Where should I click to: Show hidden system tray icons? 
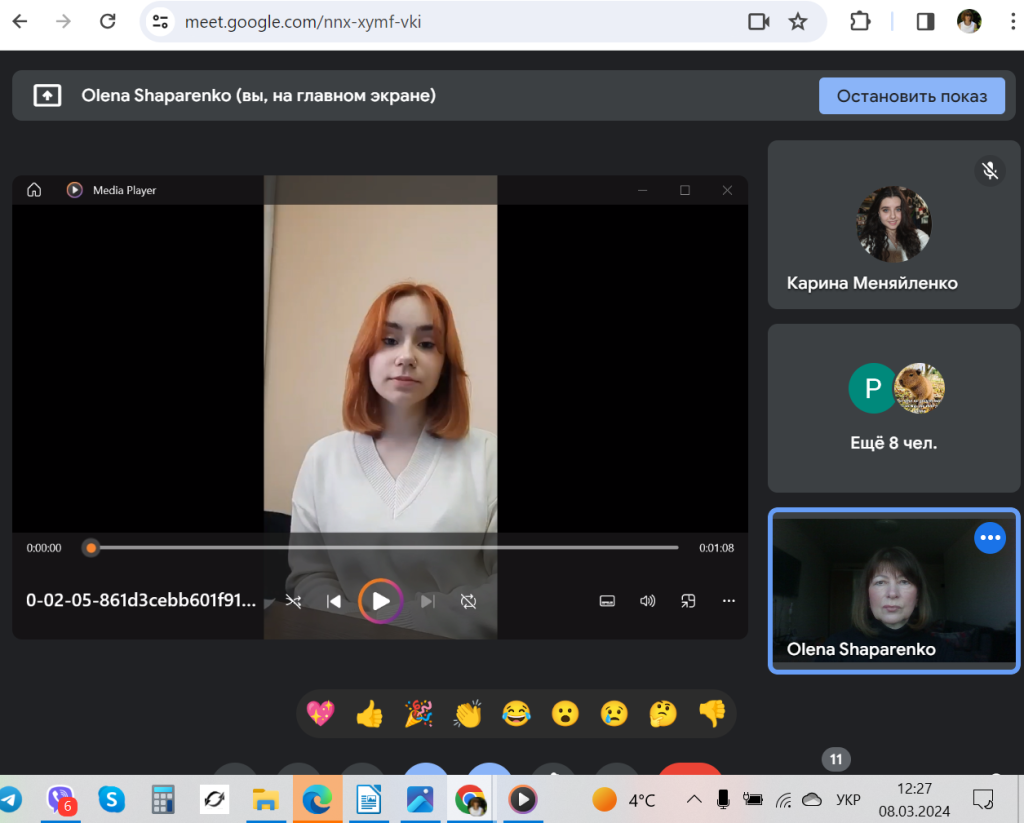(x=694, y=799)
